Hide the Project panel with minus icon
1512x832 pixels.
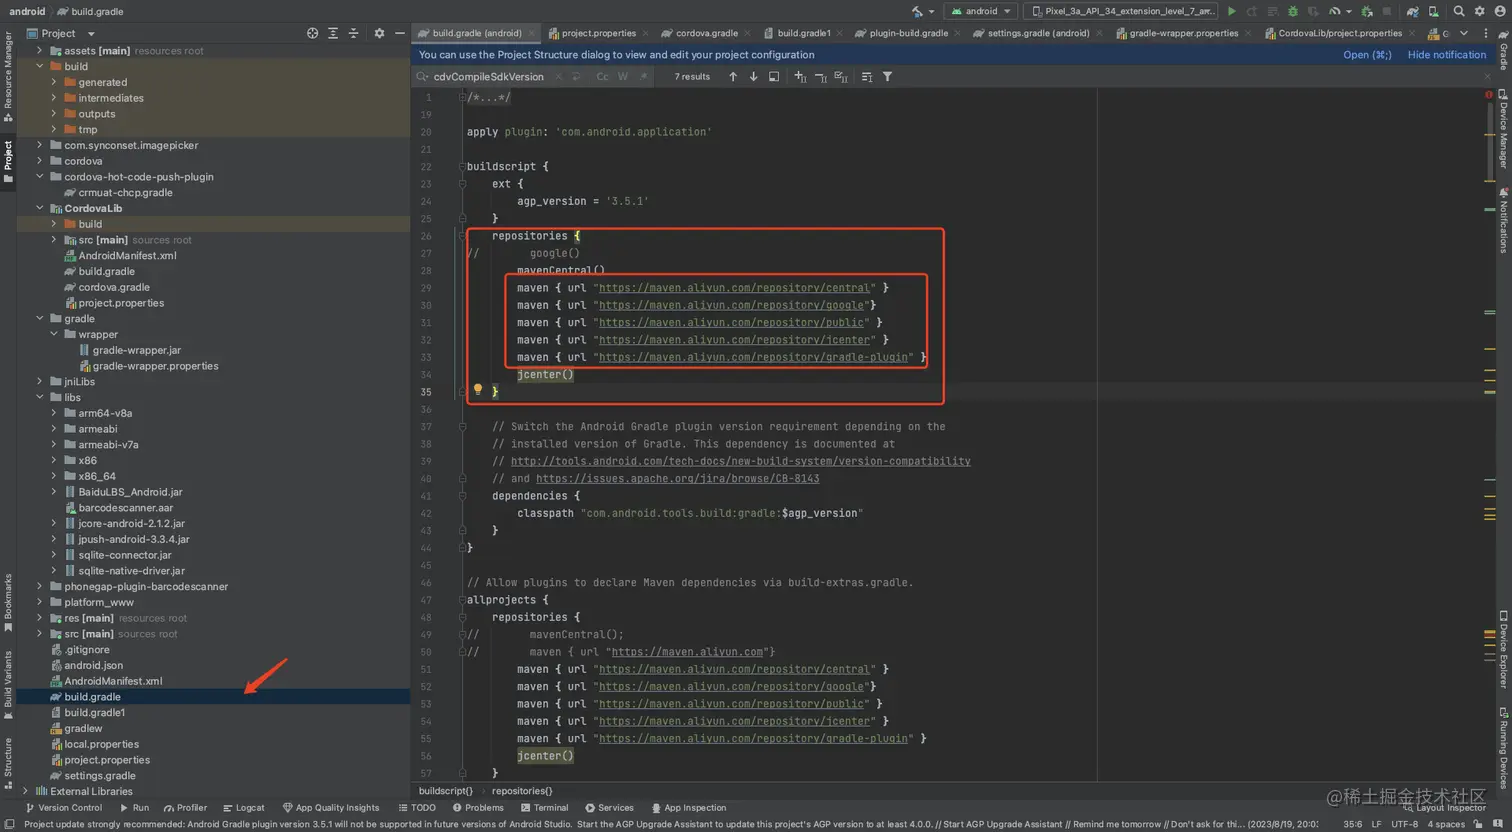399,33
